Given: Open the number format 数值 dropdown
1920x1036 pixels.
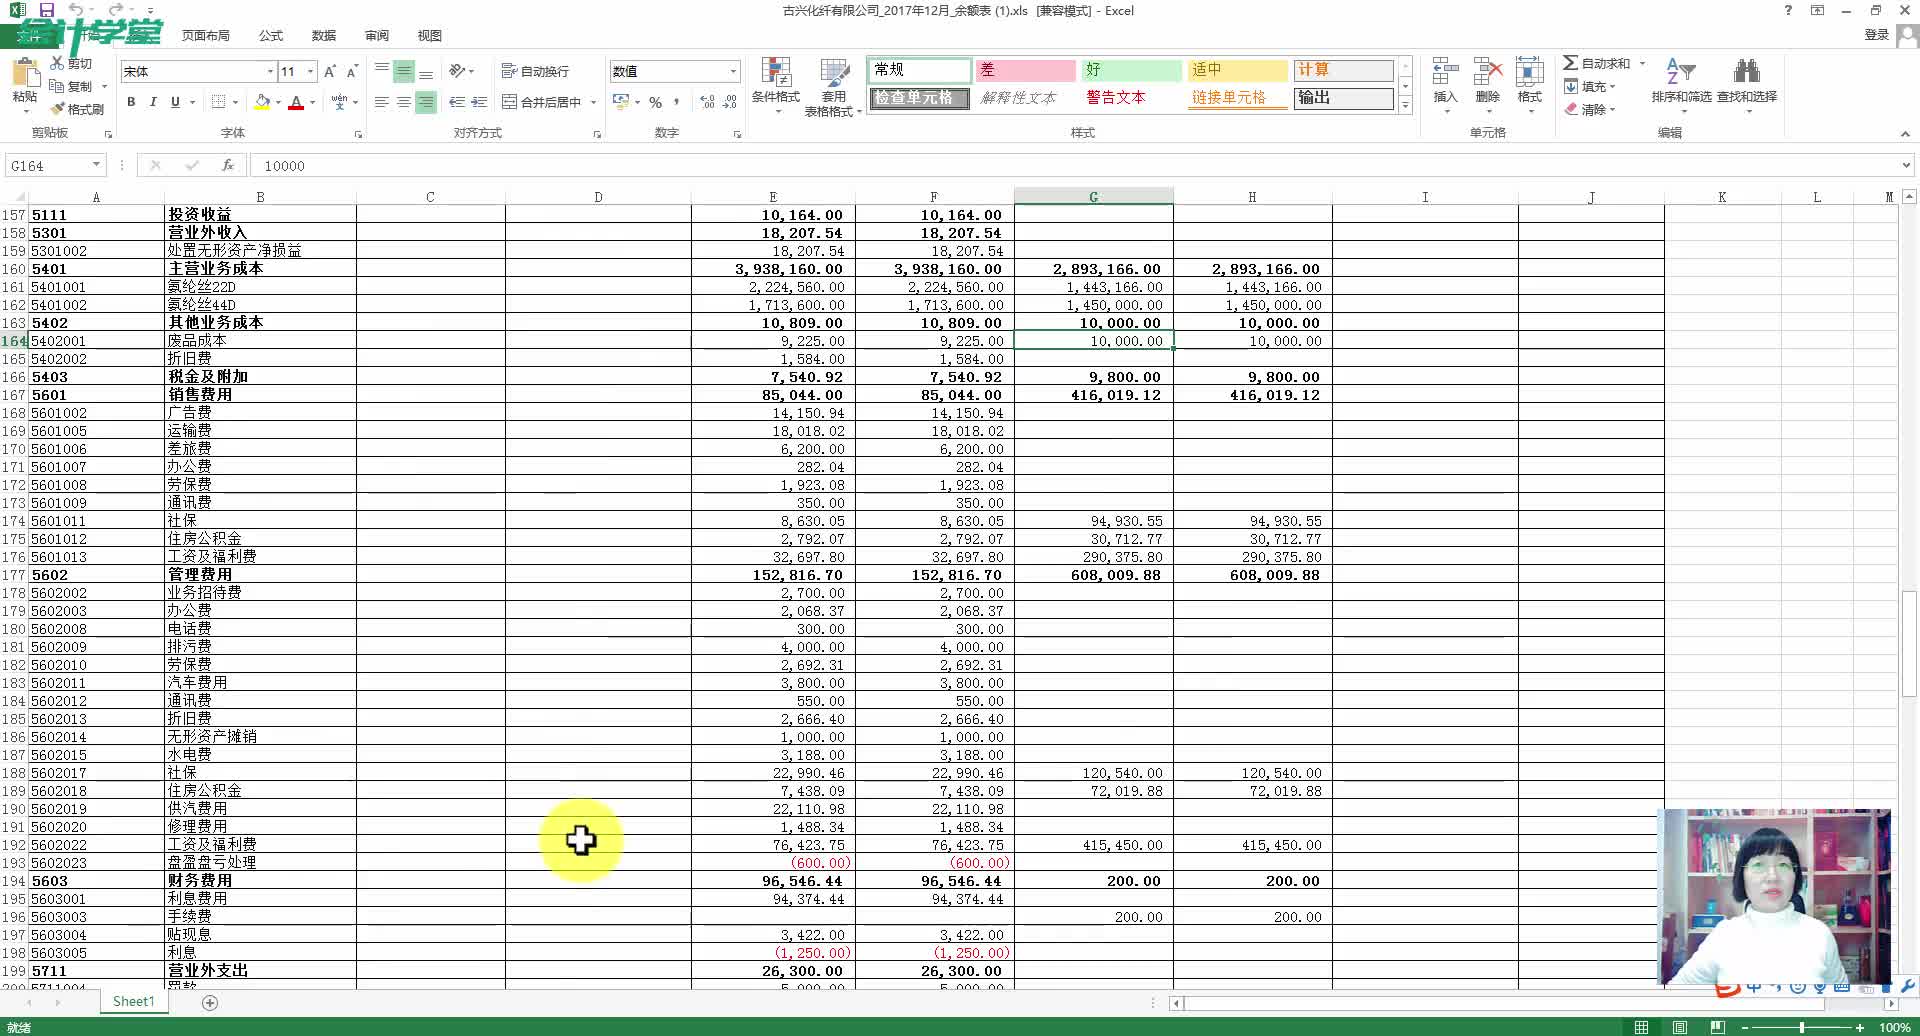Looking at the screenshot, I should 733,71.
